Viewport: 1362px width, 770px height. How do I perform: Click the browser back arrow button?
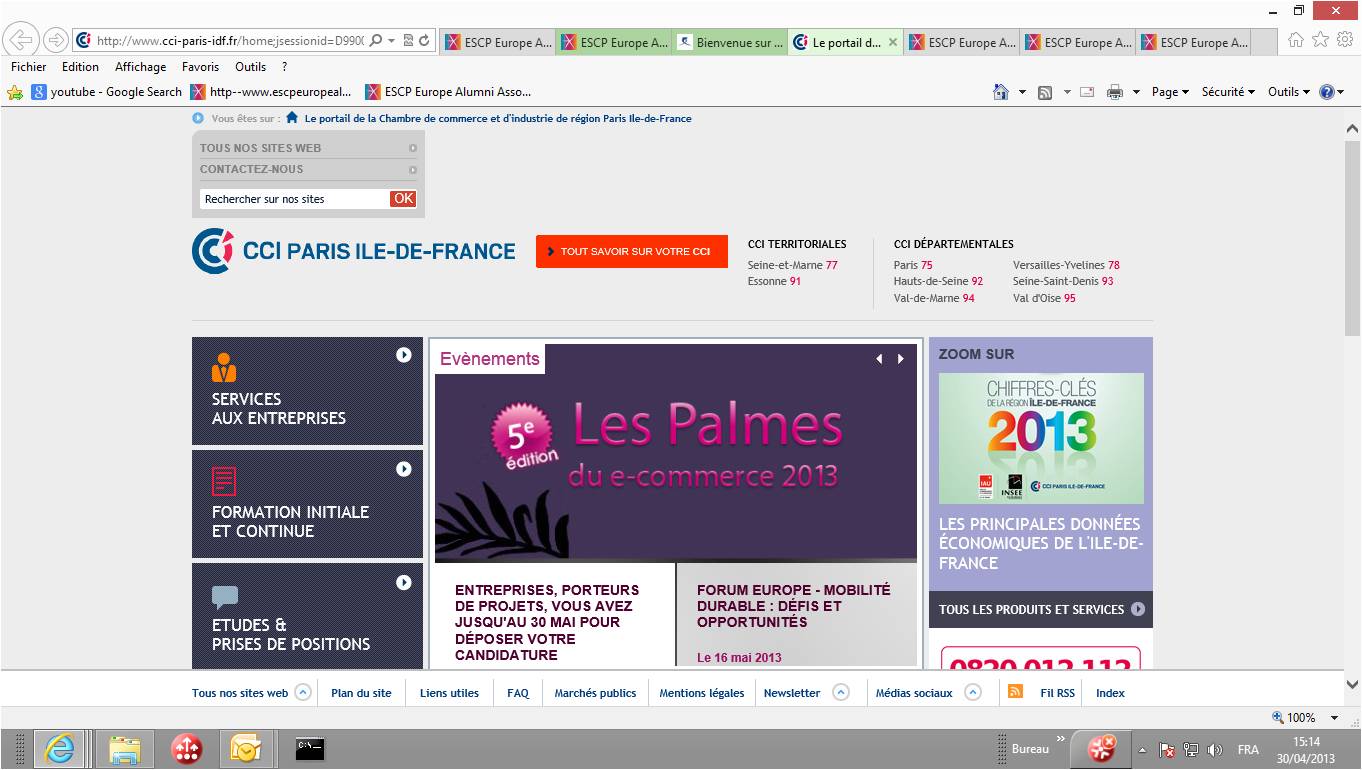coord(22,40)
